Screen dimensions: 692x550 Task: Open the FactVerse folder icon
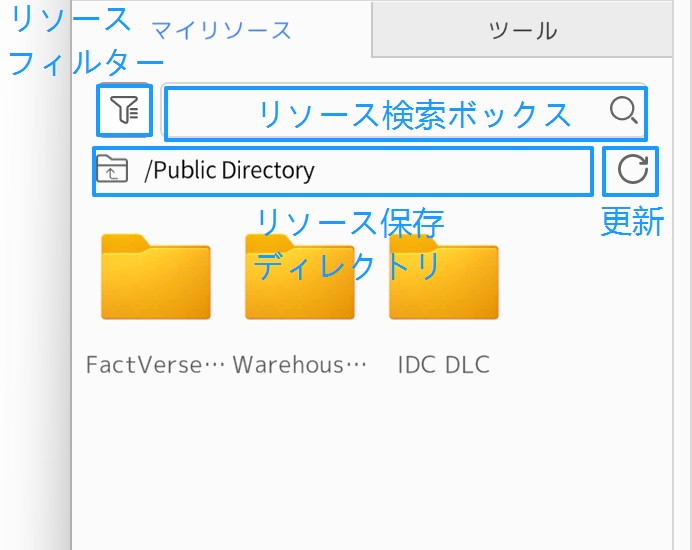pyautogui.click(x=156, y=278)
